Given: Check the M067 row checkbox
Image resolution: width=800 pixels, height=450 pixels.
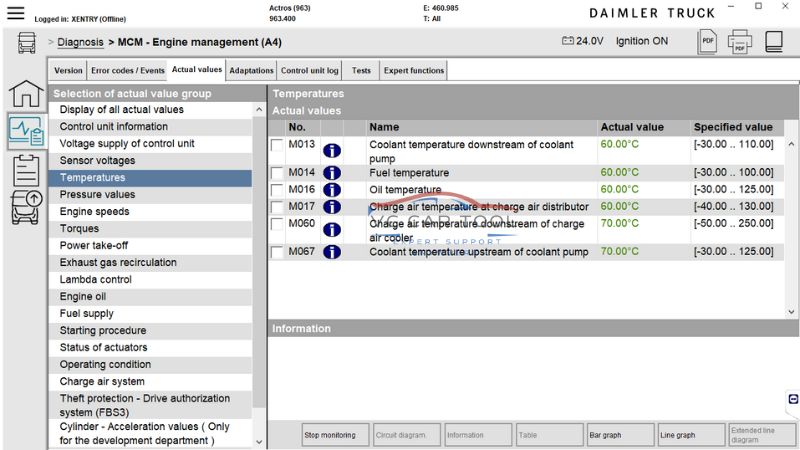Looking at the screenshot, I should (278, 253).
